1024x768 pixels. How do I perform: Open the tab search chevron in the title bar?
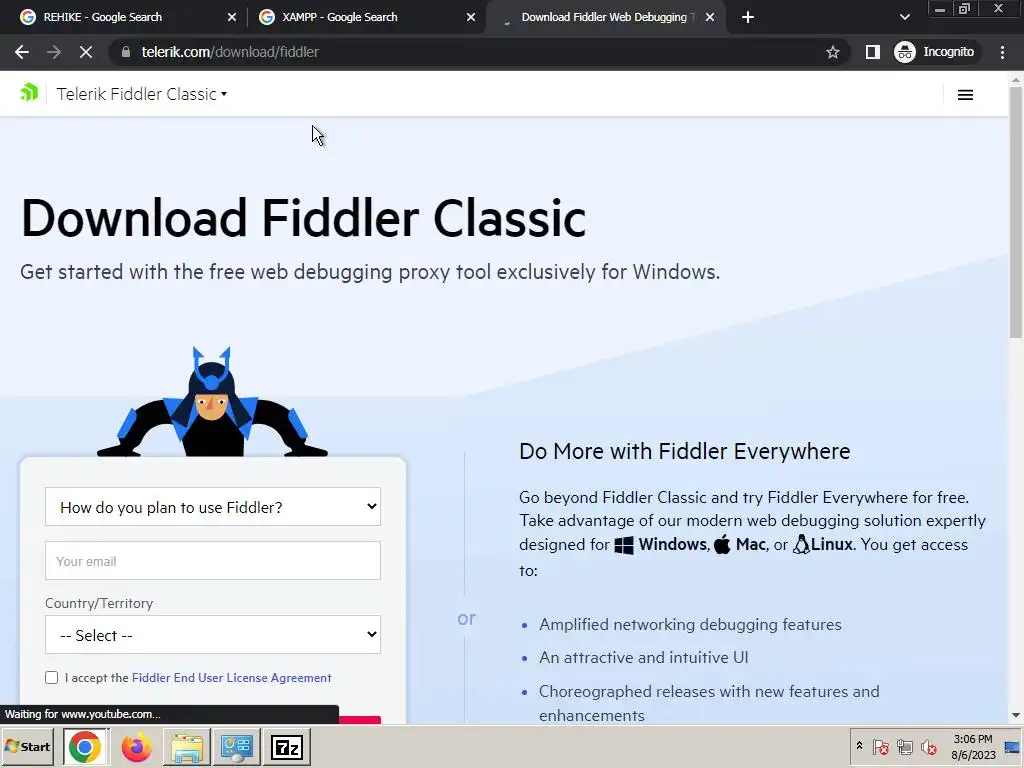pos(904,17)
